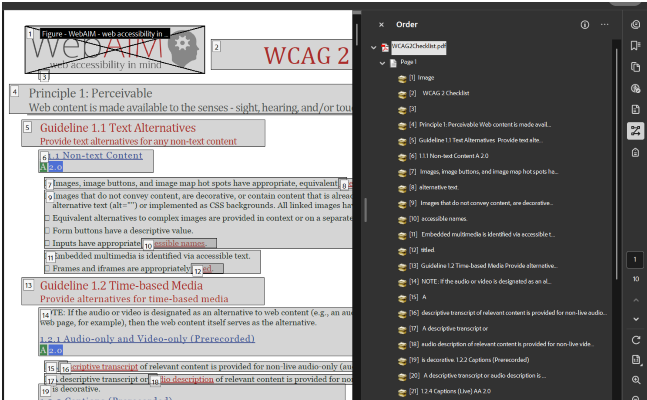Open the 1.2.1 Audio-only and Video-only (Prerecorded) link
Screen dimensions: 647x400
click(x=147, y=338)
